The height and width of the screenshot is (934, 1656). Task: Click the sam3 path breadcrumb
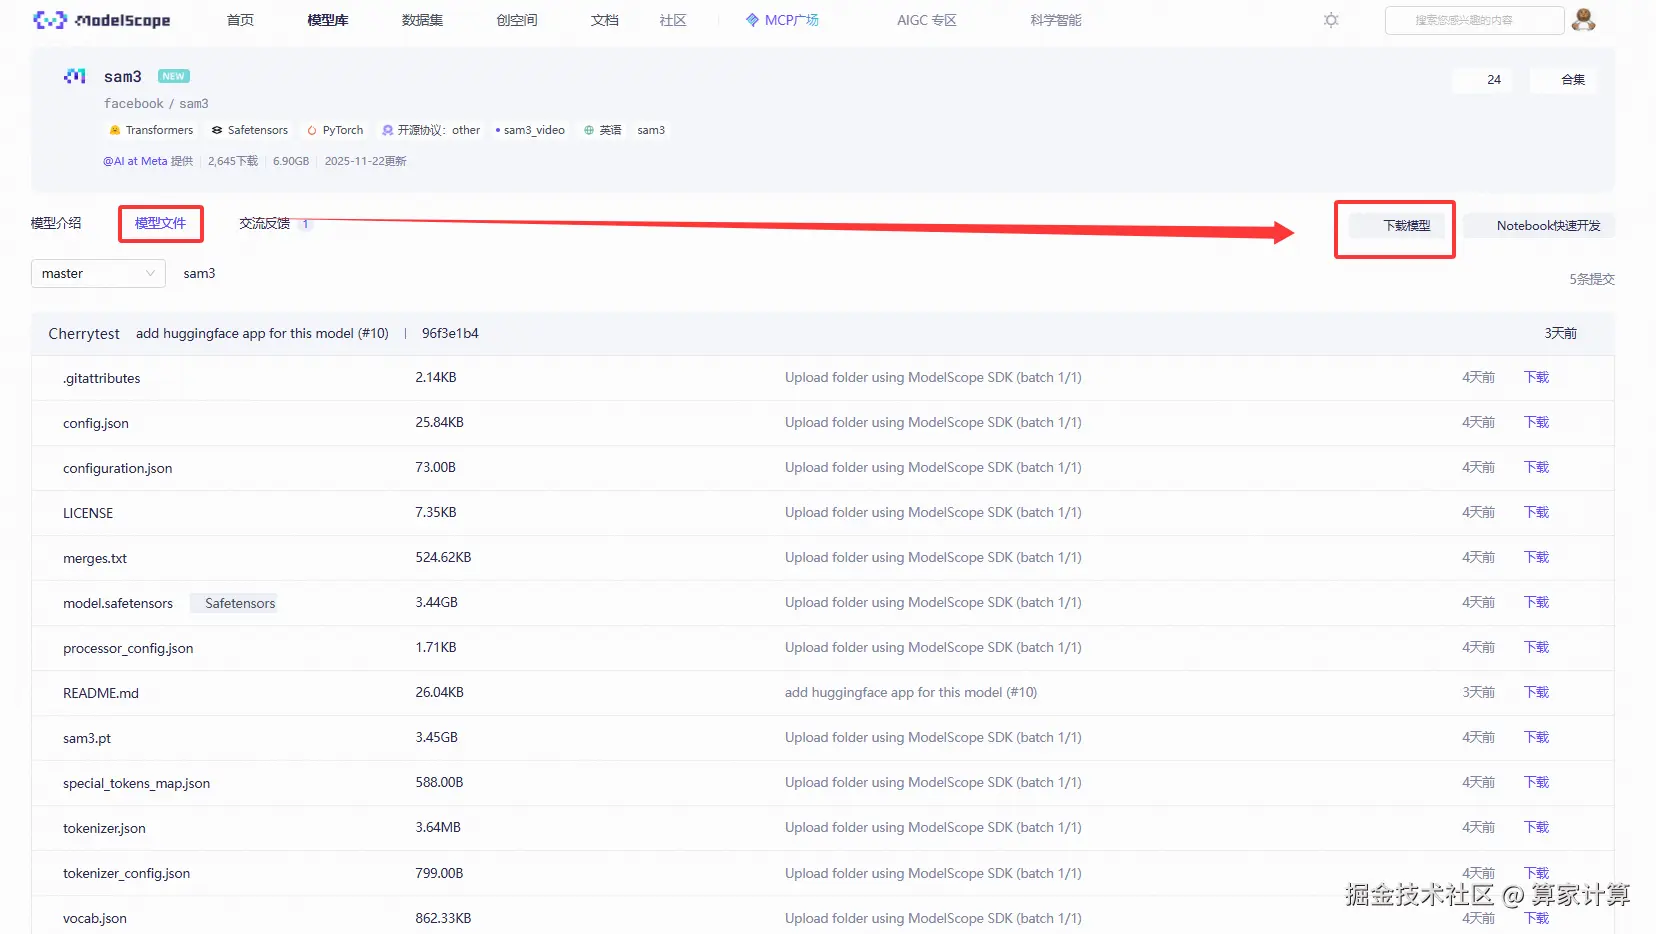click(x=199, y=273)
